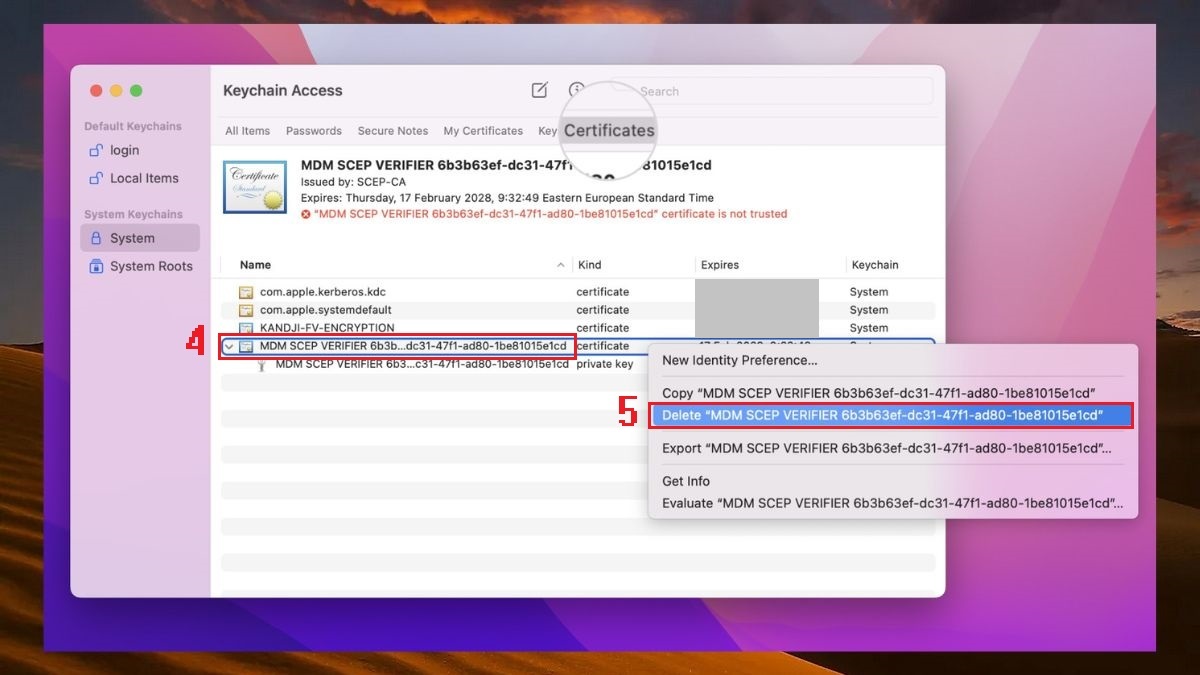This screenshot has width=1200, height=675.
Task: Click the "Issued by: SCEP-CA" text
Action: (x=353, y=182)
